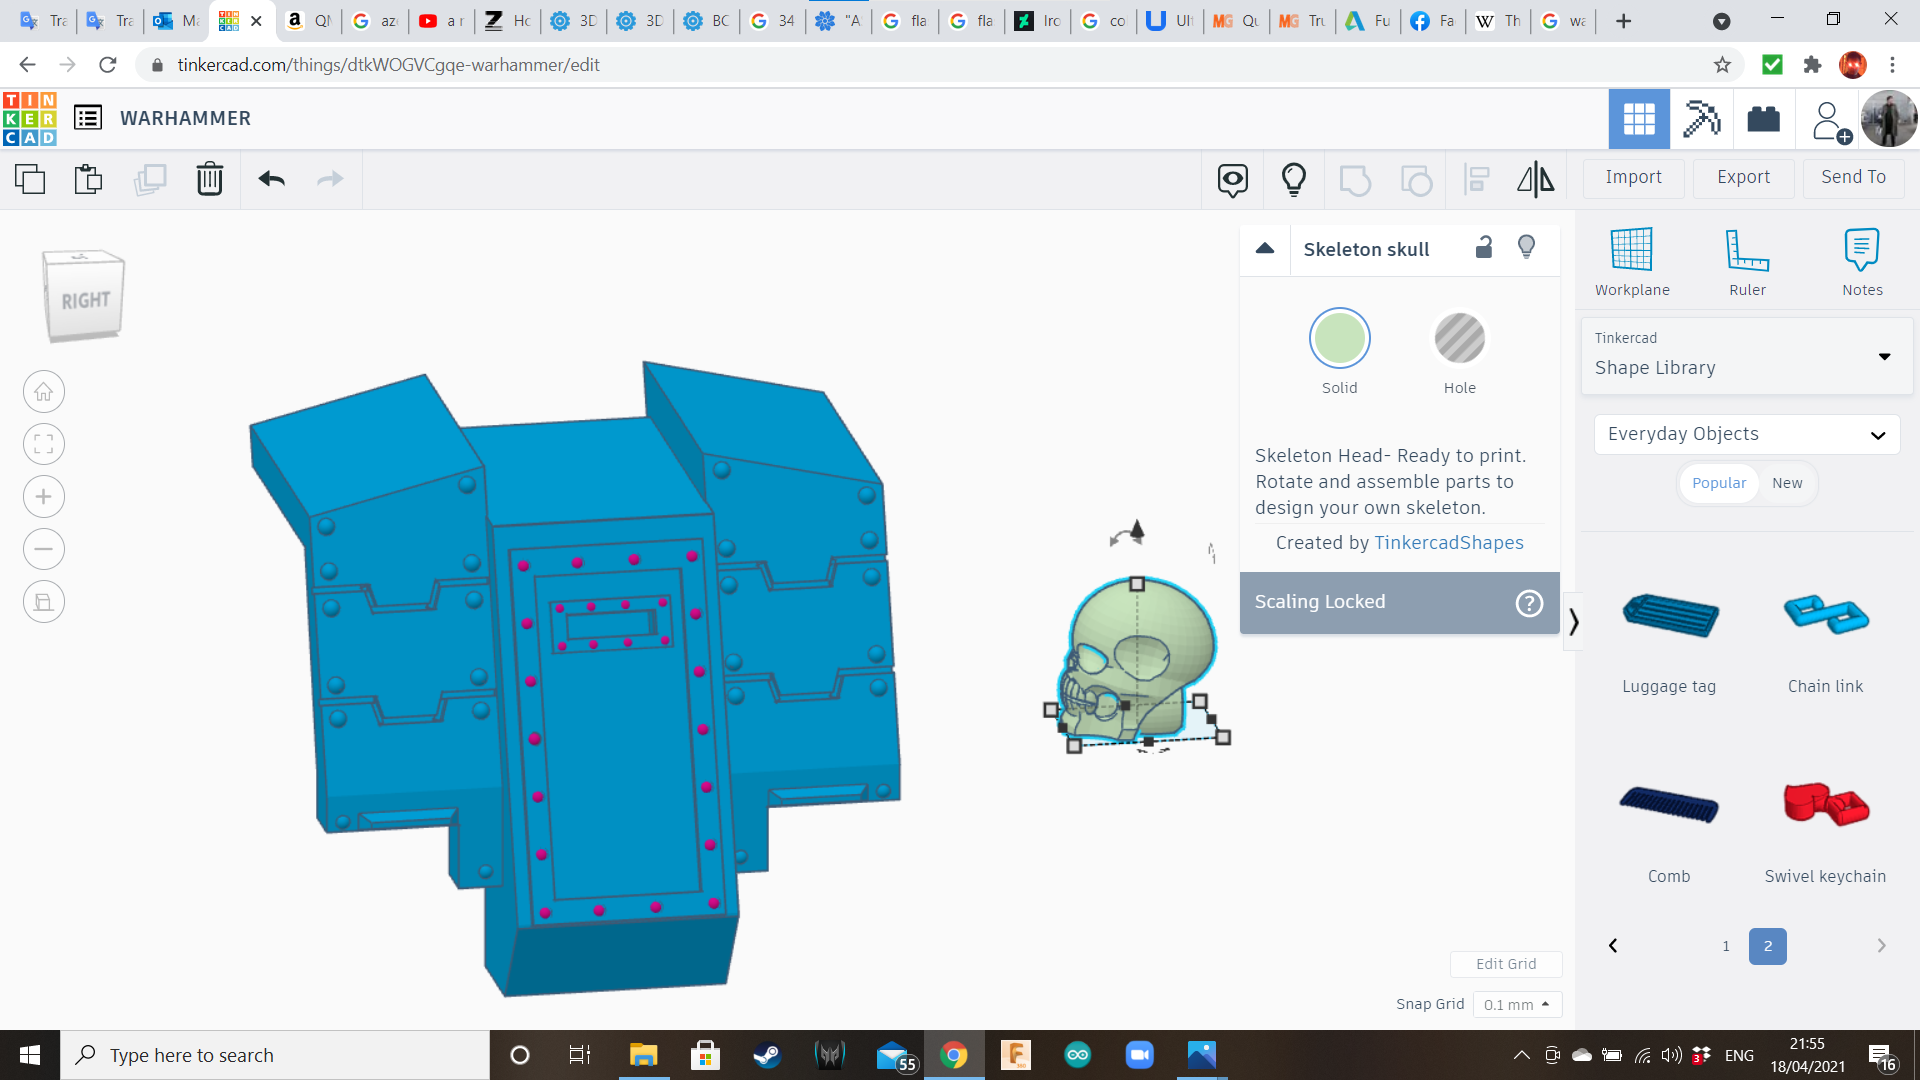Click the Mirror tool icon
Screen dimensions: 1920x1080
pyautogui.click(x=1535, y=179)
